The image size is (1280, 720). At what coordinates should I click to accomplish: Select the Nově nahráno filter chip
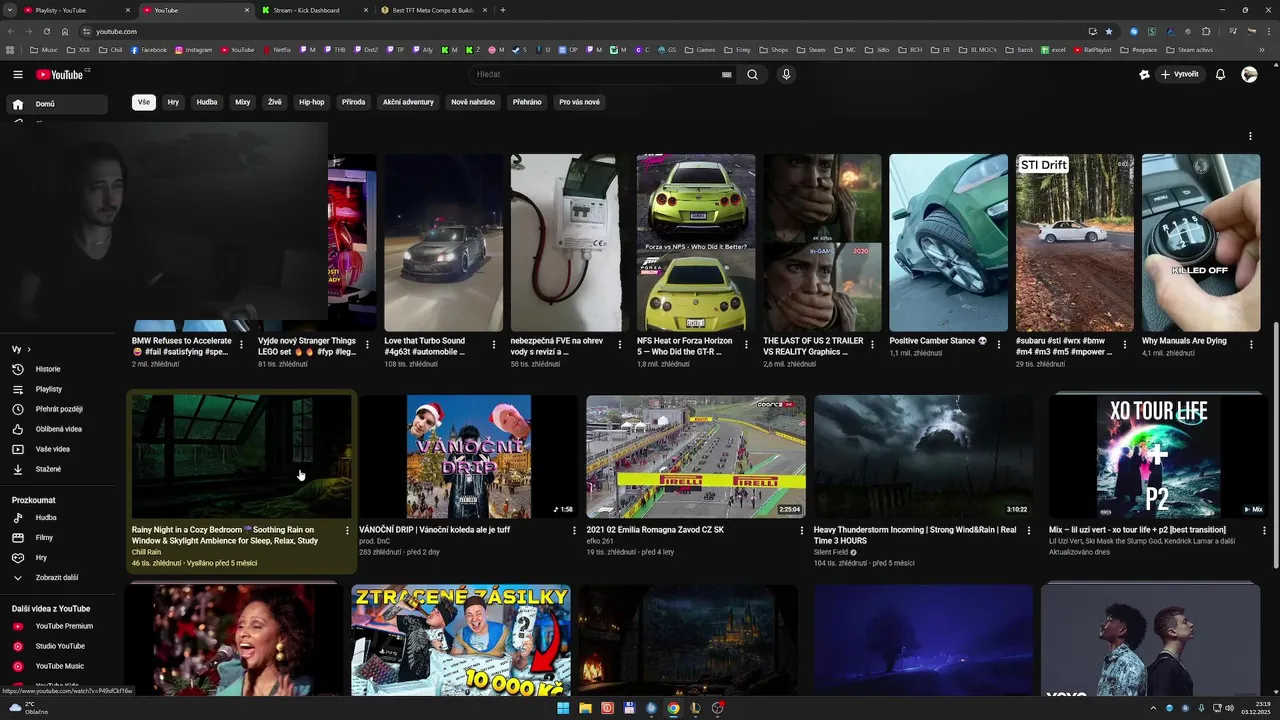pyautogui.click(x=473, y=102)
